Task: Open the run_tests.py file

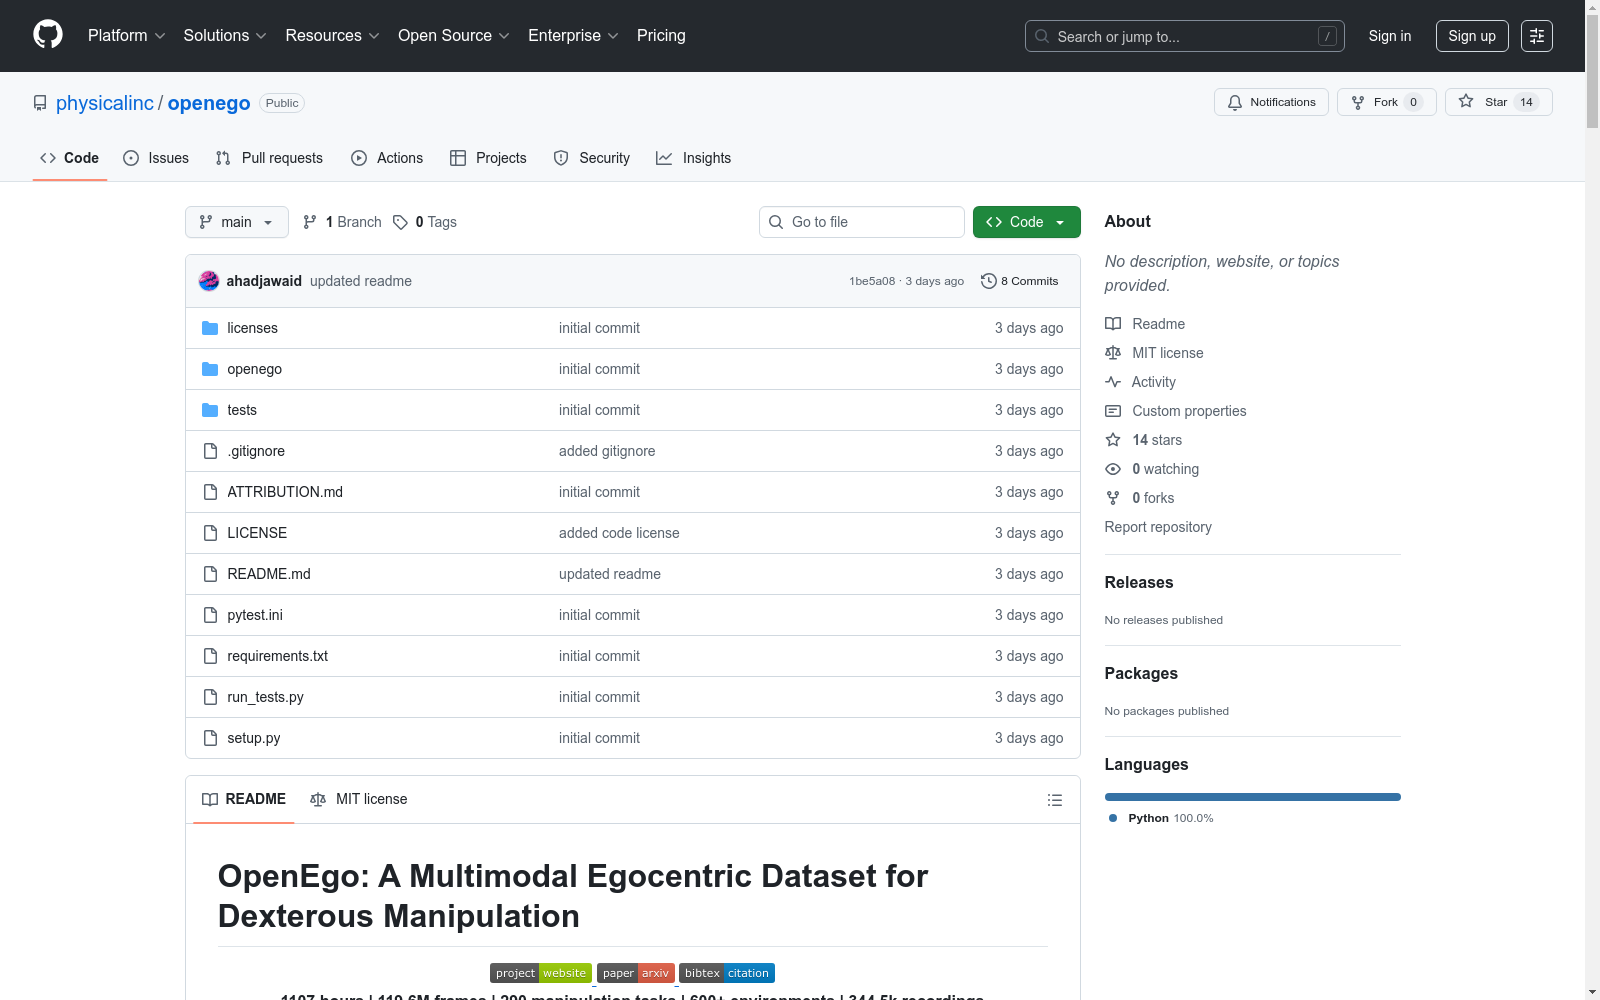Action: (x=265, y=697)
